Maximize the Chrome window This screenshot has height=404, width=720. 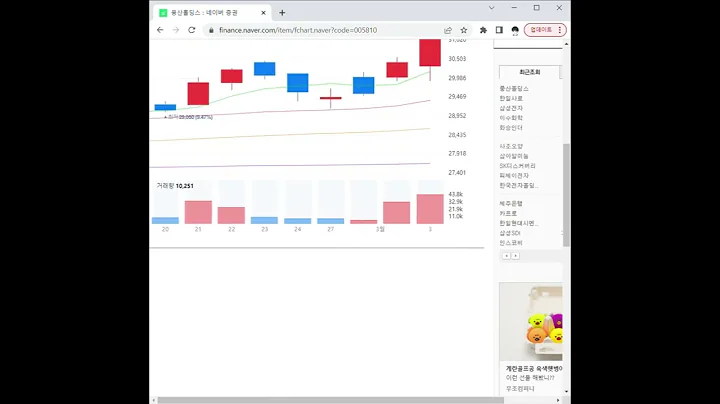tap(536, 8)
